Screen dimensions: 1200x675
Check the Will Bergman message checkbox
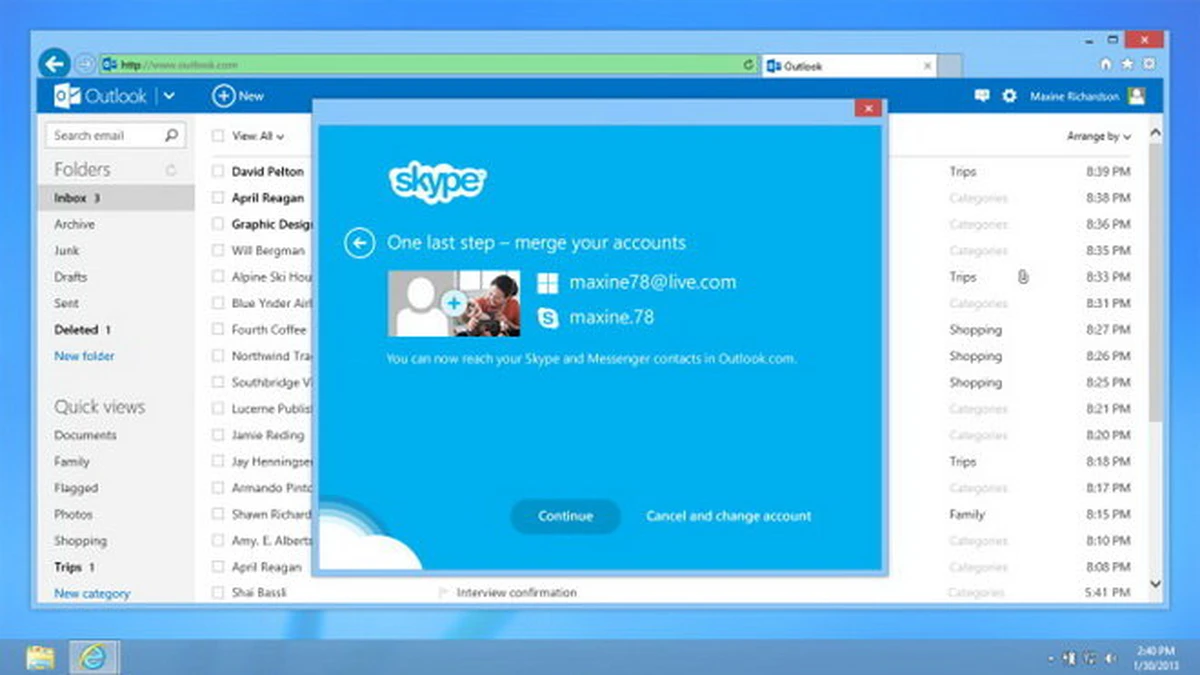pos(218,251)
